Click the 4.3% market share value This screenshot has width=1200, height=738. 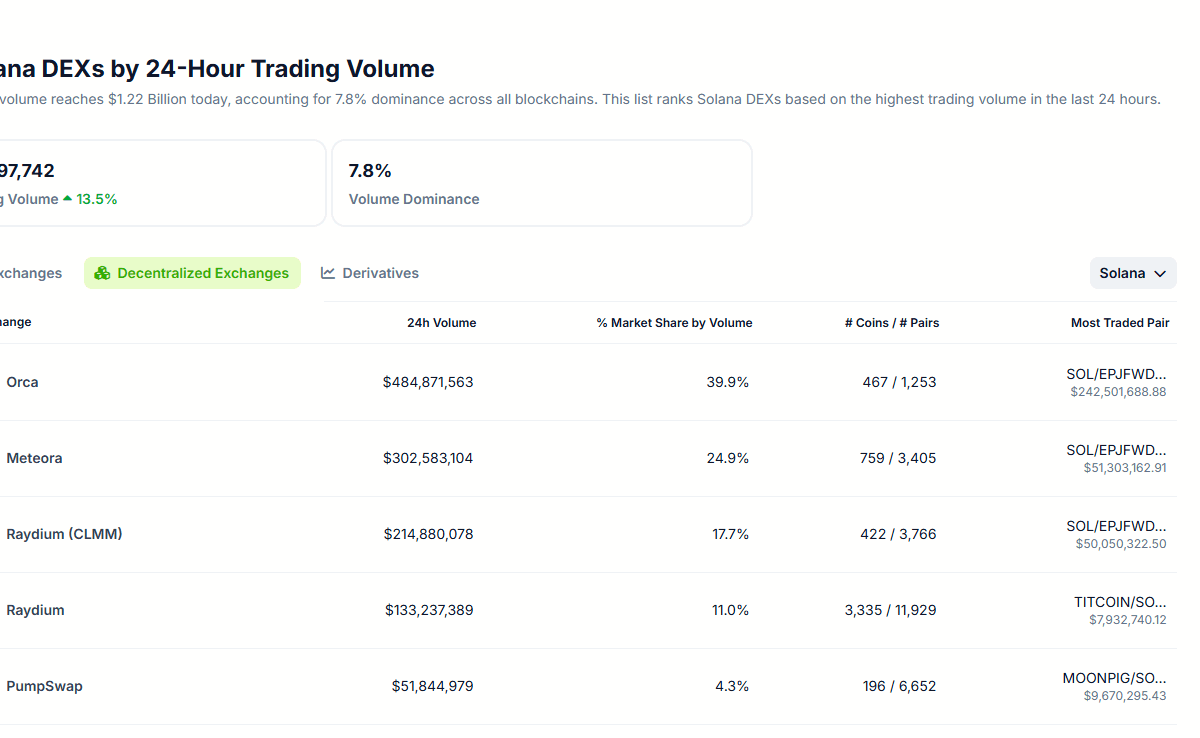734,686
